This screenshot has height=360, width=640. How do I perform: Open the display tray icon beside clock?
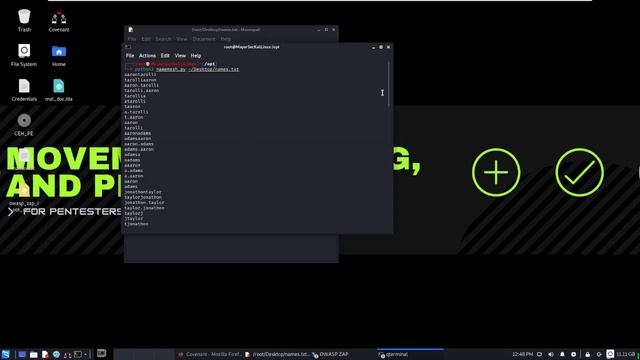539,354
